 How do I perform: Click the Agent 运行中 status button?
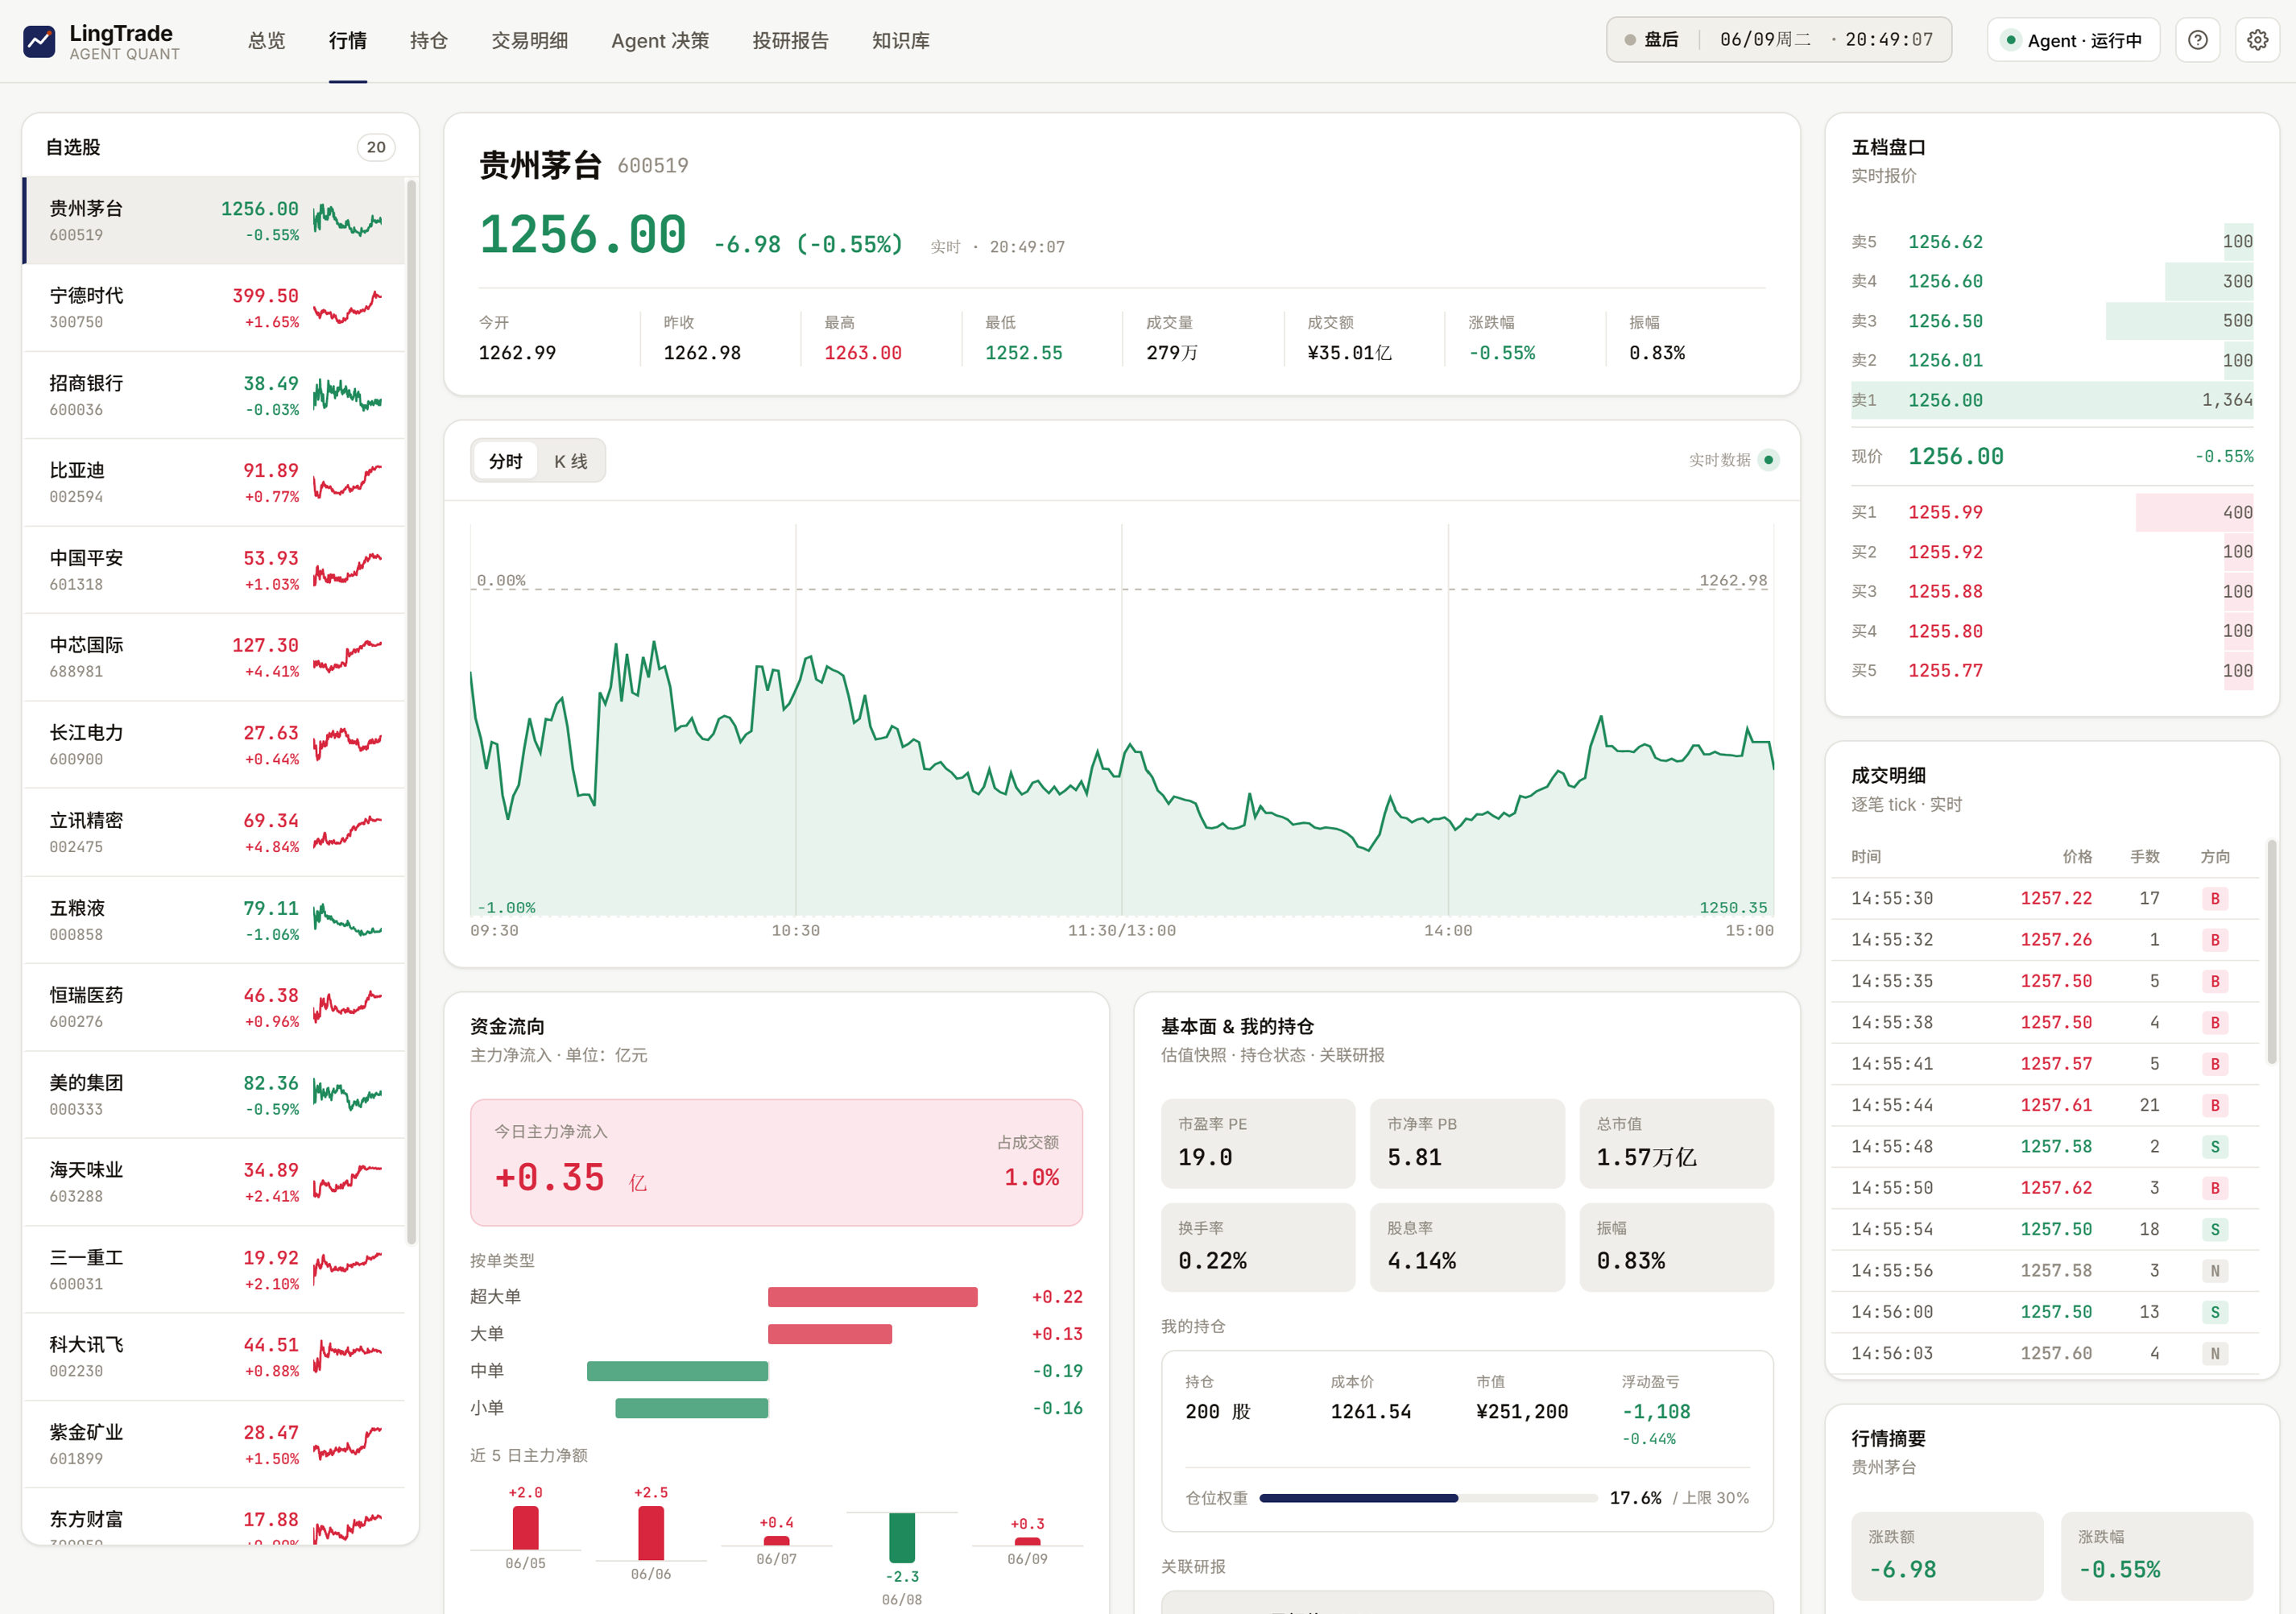point(2073,40)
